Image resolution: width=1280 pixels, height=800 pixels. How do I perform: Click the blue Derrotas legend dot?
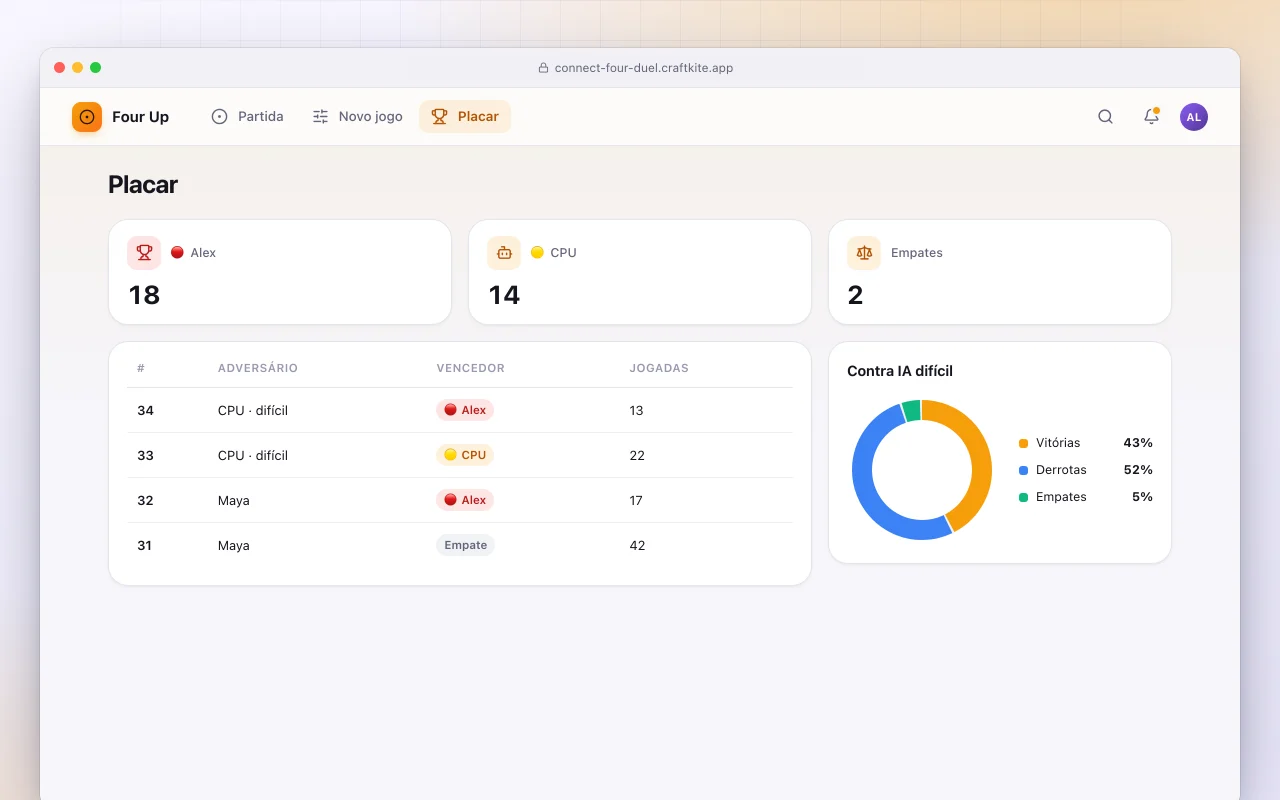click(1023, 470)
